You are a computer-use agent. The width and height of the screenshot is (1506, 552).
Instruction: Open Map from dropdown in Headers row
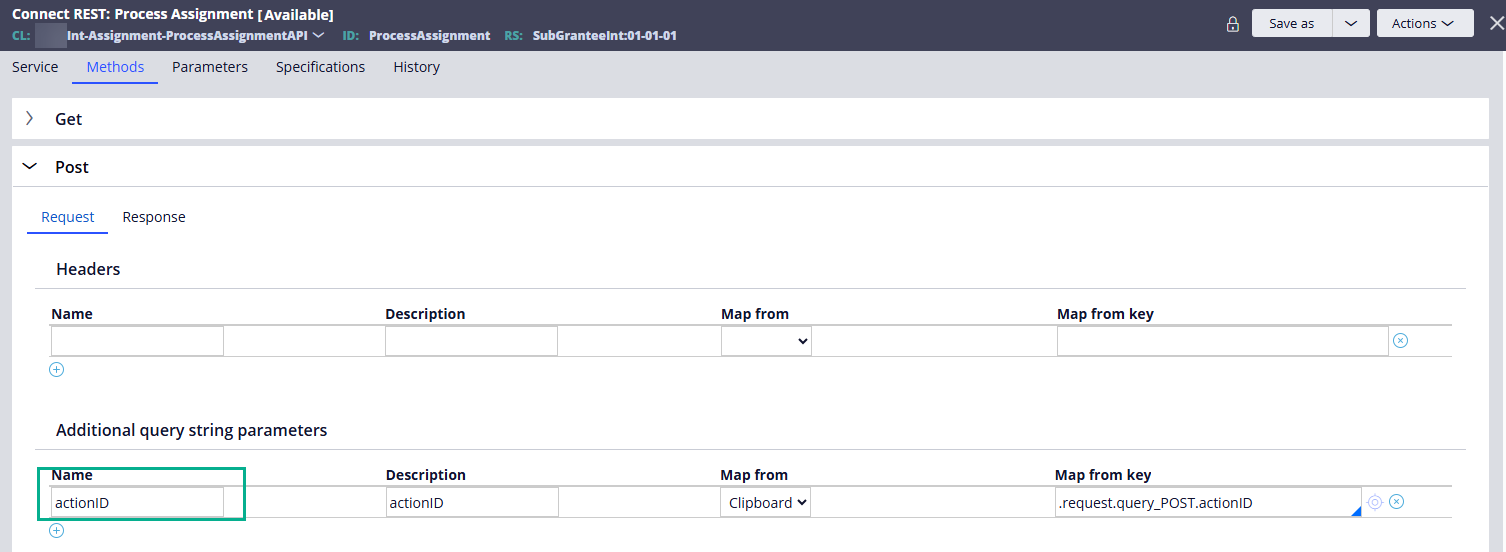click(x=765, y=342)
